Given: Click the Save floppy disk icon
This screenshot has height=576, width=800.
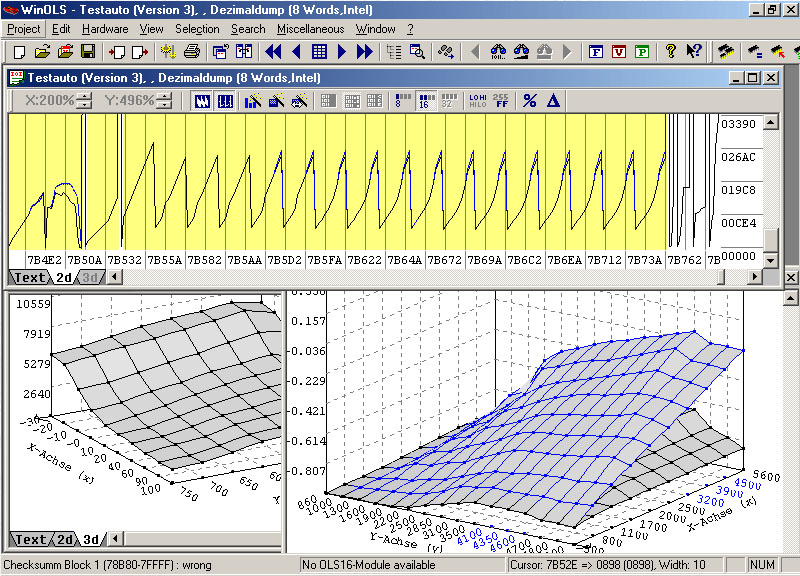Looking at the screenshot, I should 87,52.
